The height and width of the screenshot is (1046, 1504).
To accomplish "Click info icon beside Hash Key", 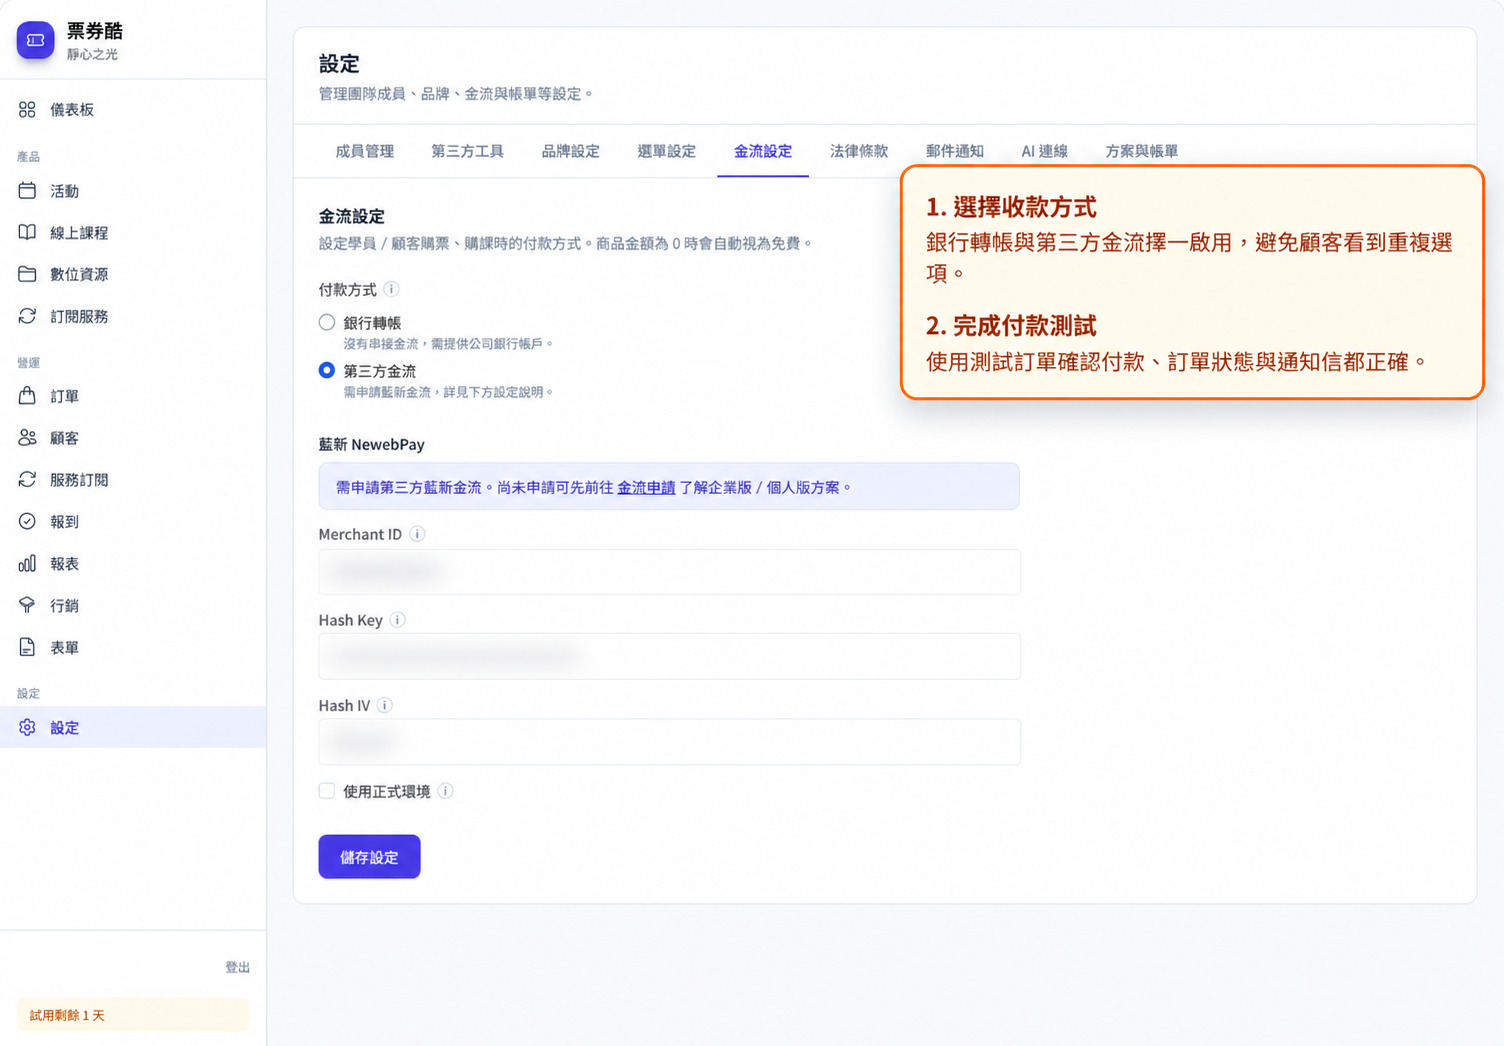I will click(397, 620).
